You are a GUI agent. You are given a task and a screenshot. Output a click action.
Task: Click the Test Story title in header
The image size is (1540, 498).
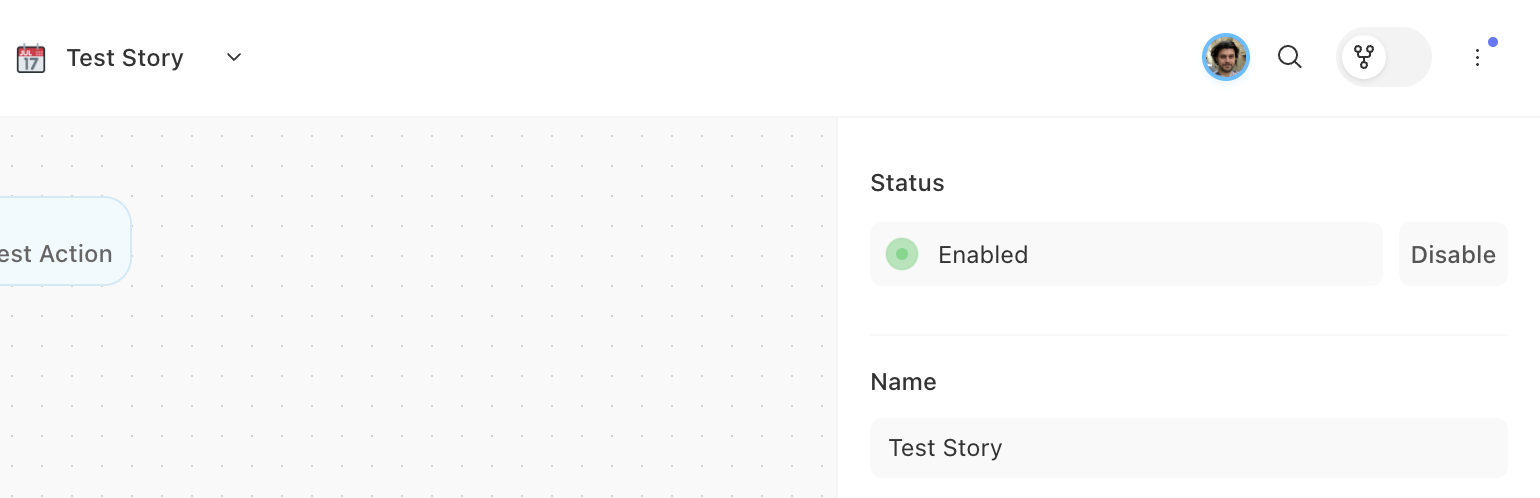(x=125, y=58)
